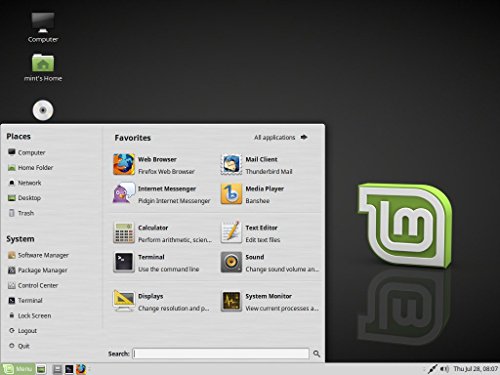Screen dimensions: 500x375
Task: Click the 'Thunderbird Mail' description text
Action: pyautogui.click(x=269, y=171)
